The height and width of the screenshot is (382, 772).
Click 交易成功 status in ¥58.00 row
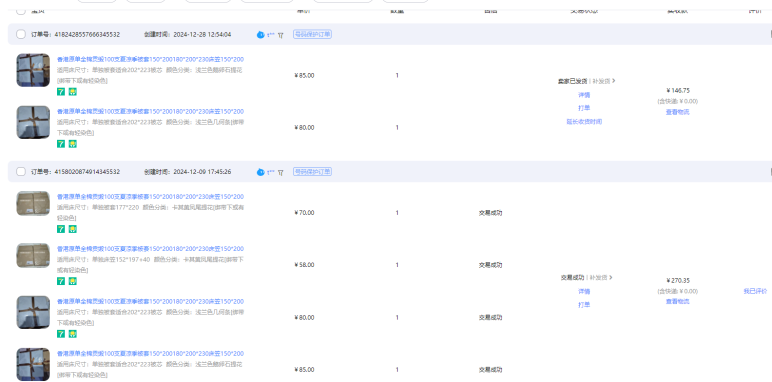491,265
